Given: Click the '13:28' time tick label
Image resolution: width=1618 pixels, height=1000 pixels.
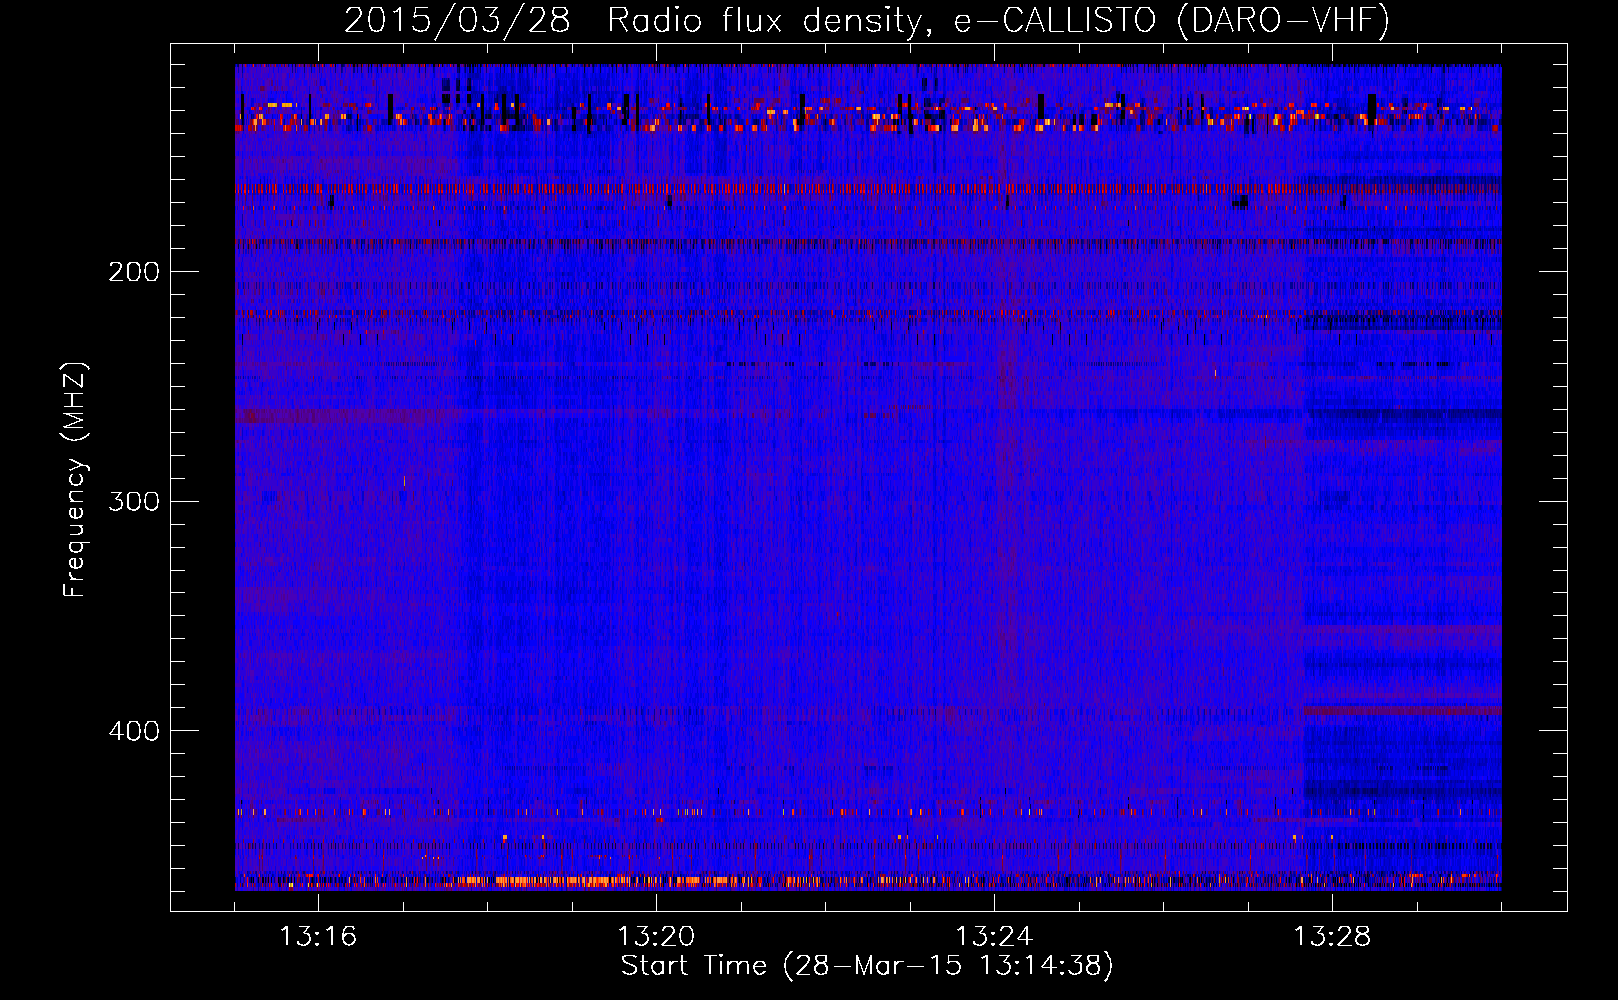Looking at the screenshot, I should pyautogui.click(x=1332, y=937).
